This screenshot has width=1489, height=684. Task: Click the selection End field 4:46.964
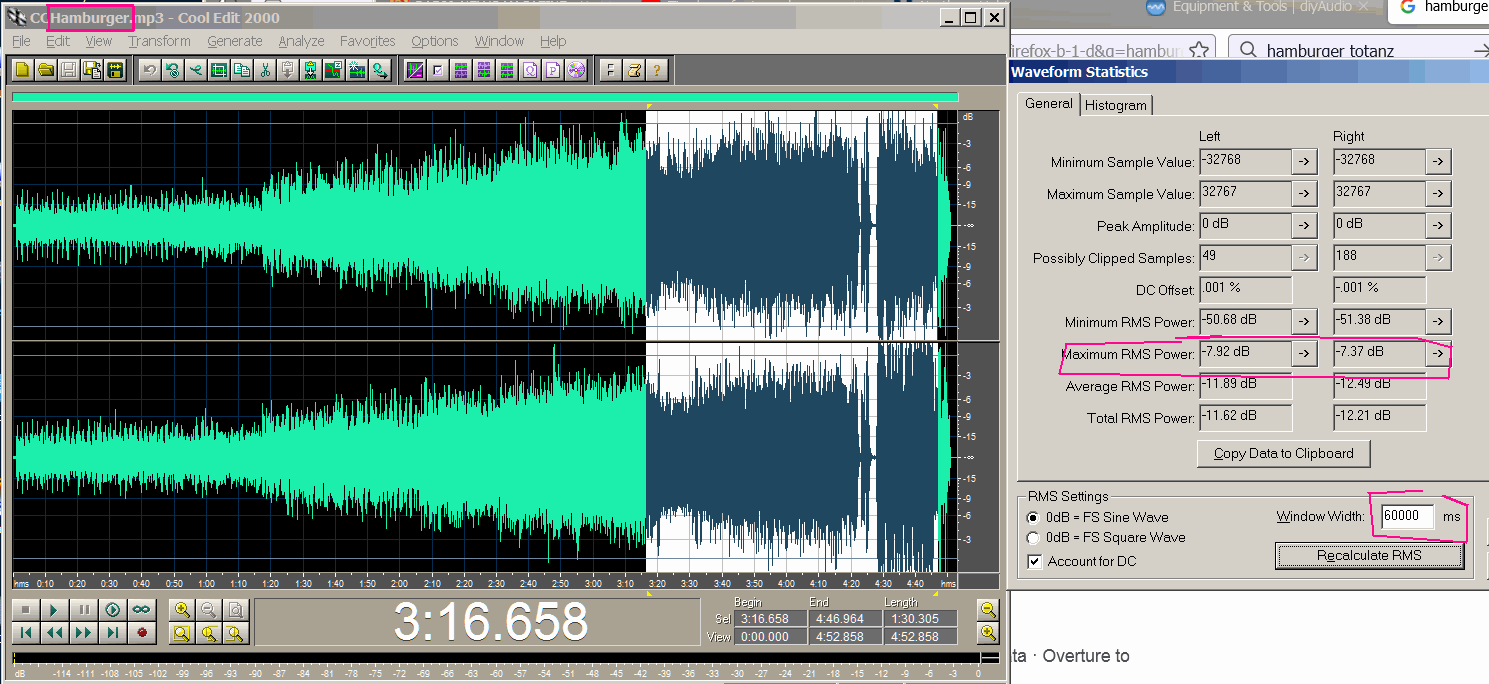point(845,619)
